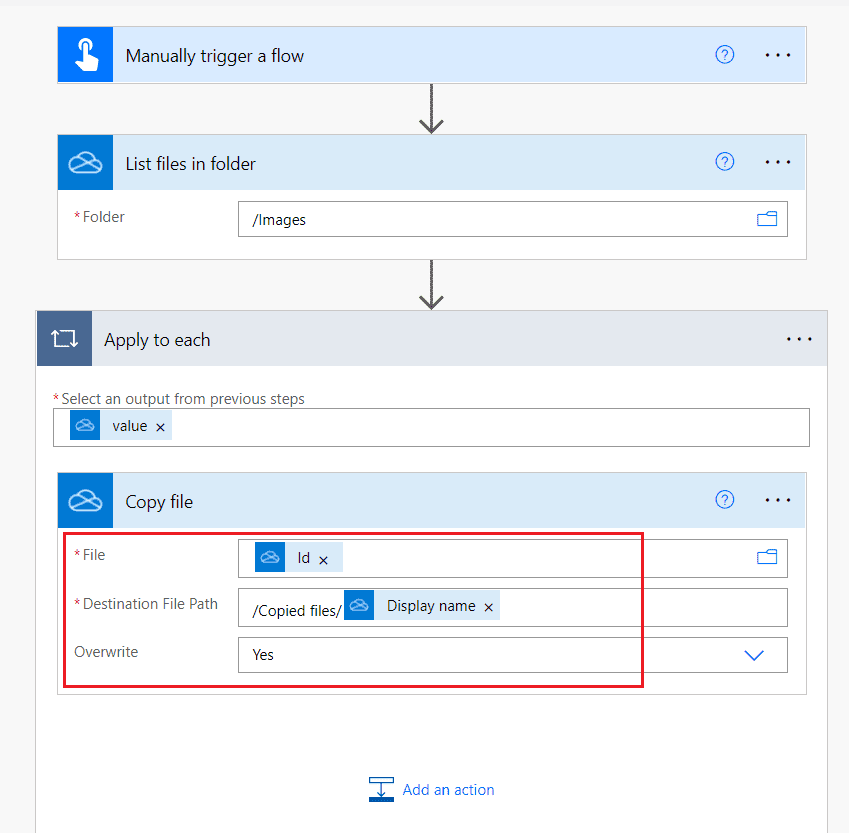
Task: Click the Id dynamic content token
Action: [x=298, y=557]
